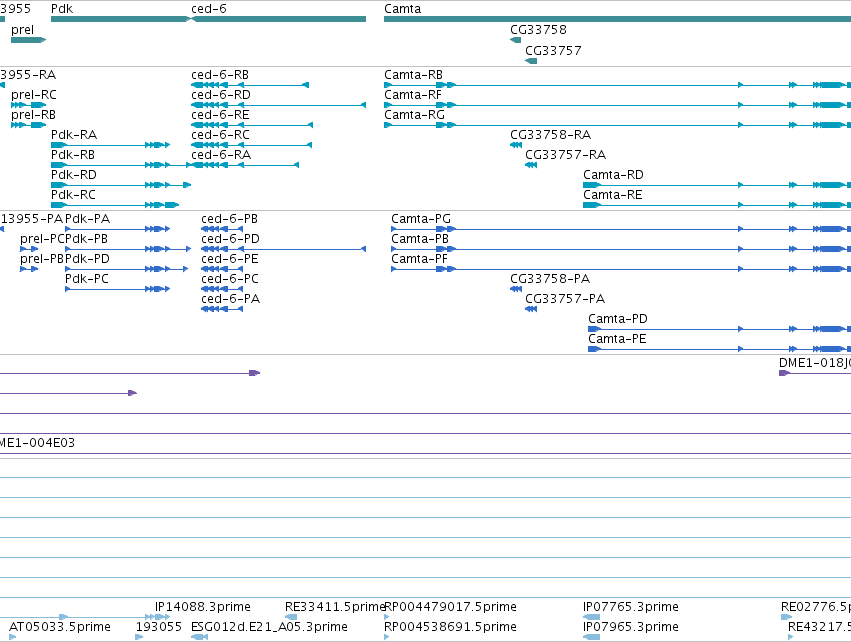Click the CG33757 gene label
This screenshot has width=851, height=642.
point(553,51)
